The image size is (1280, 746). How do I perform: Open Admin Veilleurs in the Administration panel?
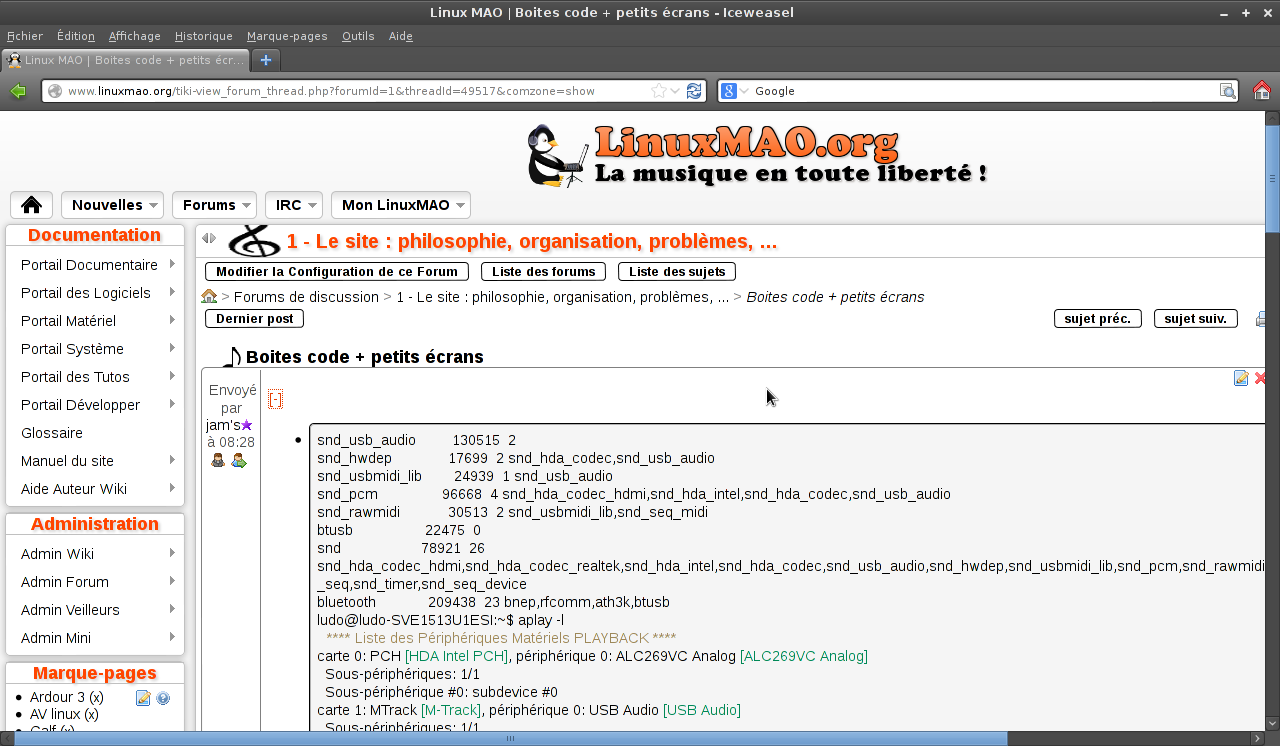[70, 610]
